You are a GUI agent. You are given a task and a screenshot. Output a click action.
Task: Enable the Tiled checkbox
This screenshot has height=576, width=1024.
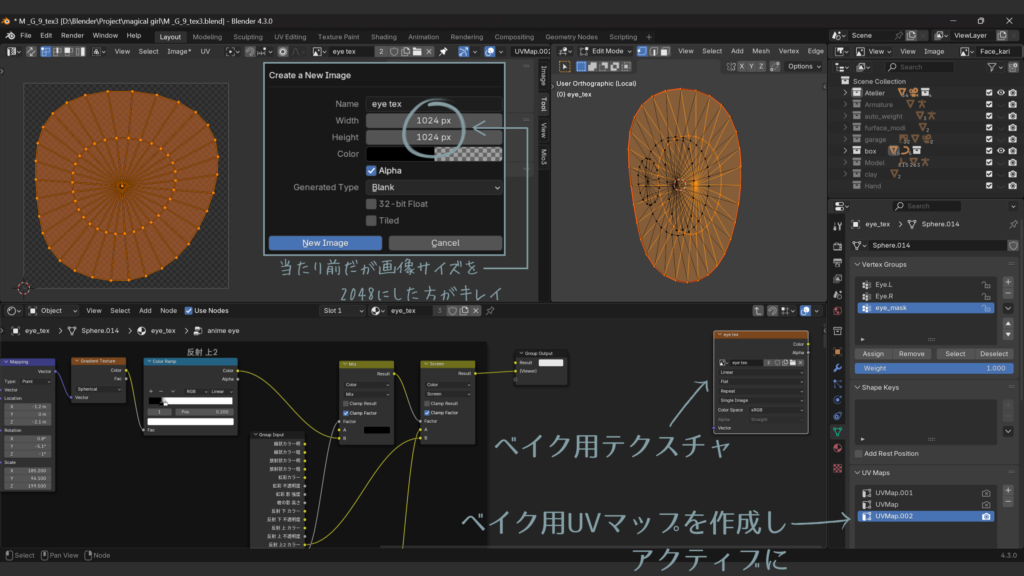(372, 220)
